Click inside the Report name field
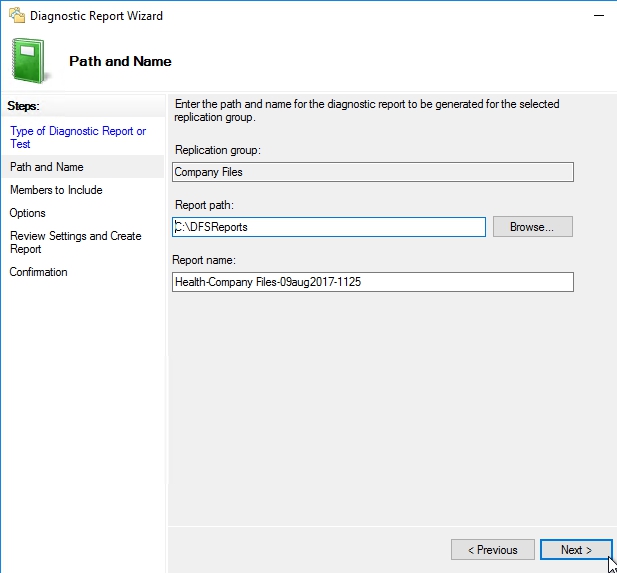The width and height of the screenshot is (617, 573). tap(373, 282)
